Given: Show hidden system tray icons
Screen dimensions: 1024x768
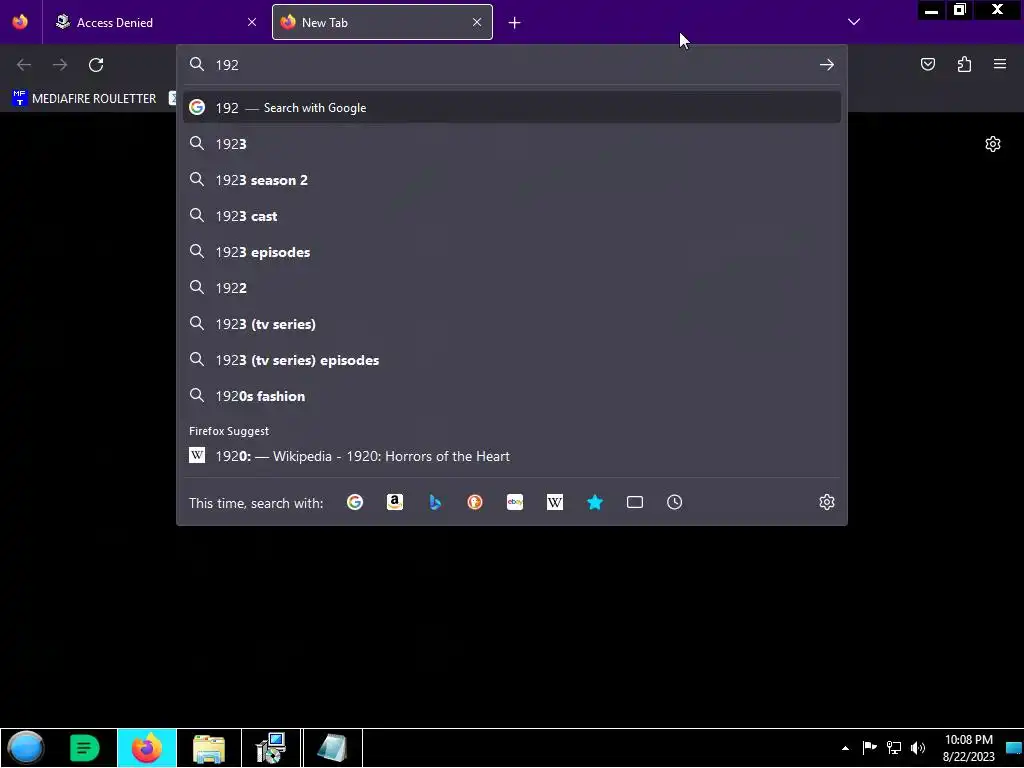Looking at the screenshot, I should click(x=845, y=748).
